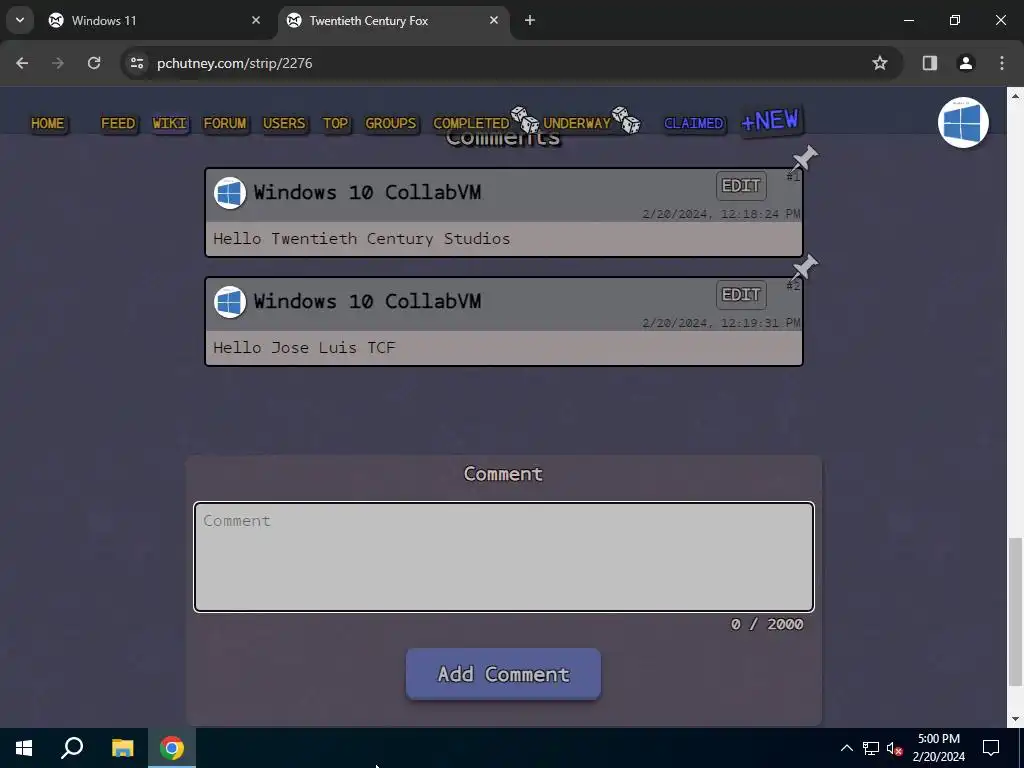Open the CLAIMED strips link
Image resolution: width=1024 pixels, height=768 pixels.
[694, 123]
